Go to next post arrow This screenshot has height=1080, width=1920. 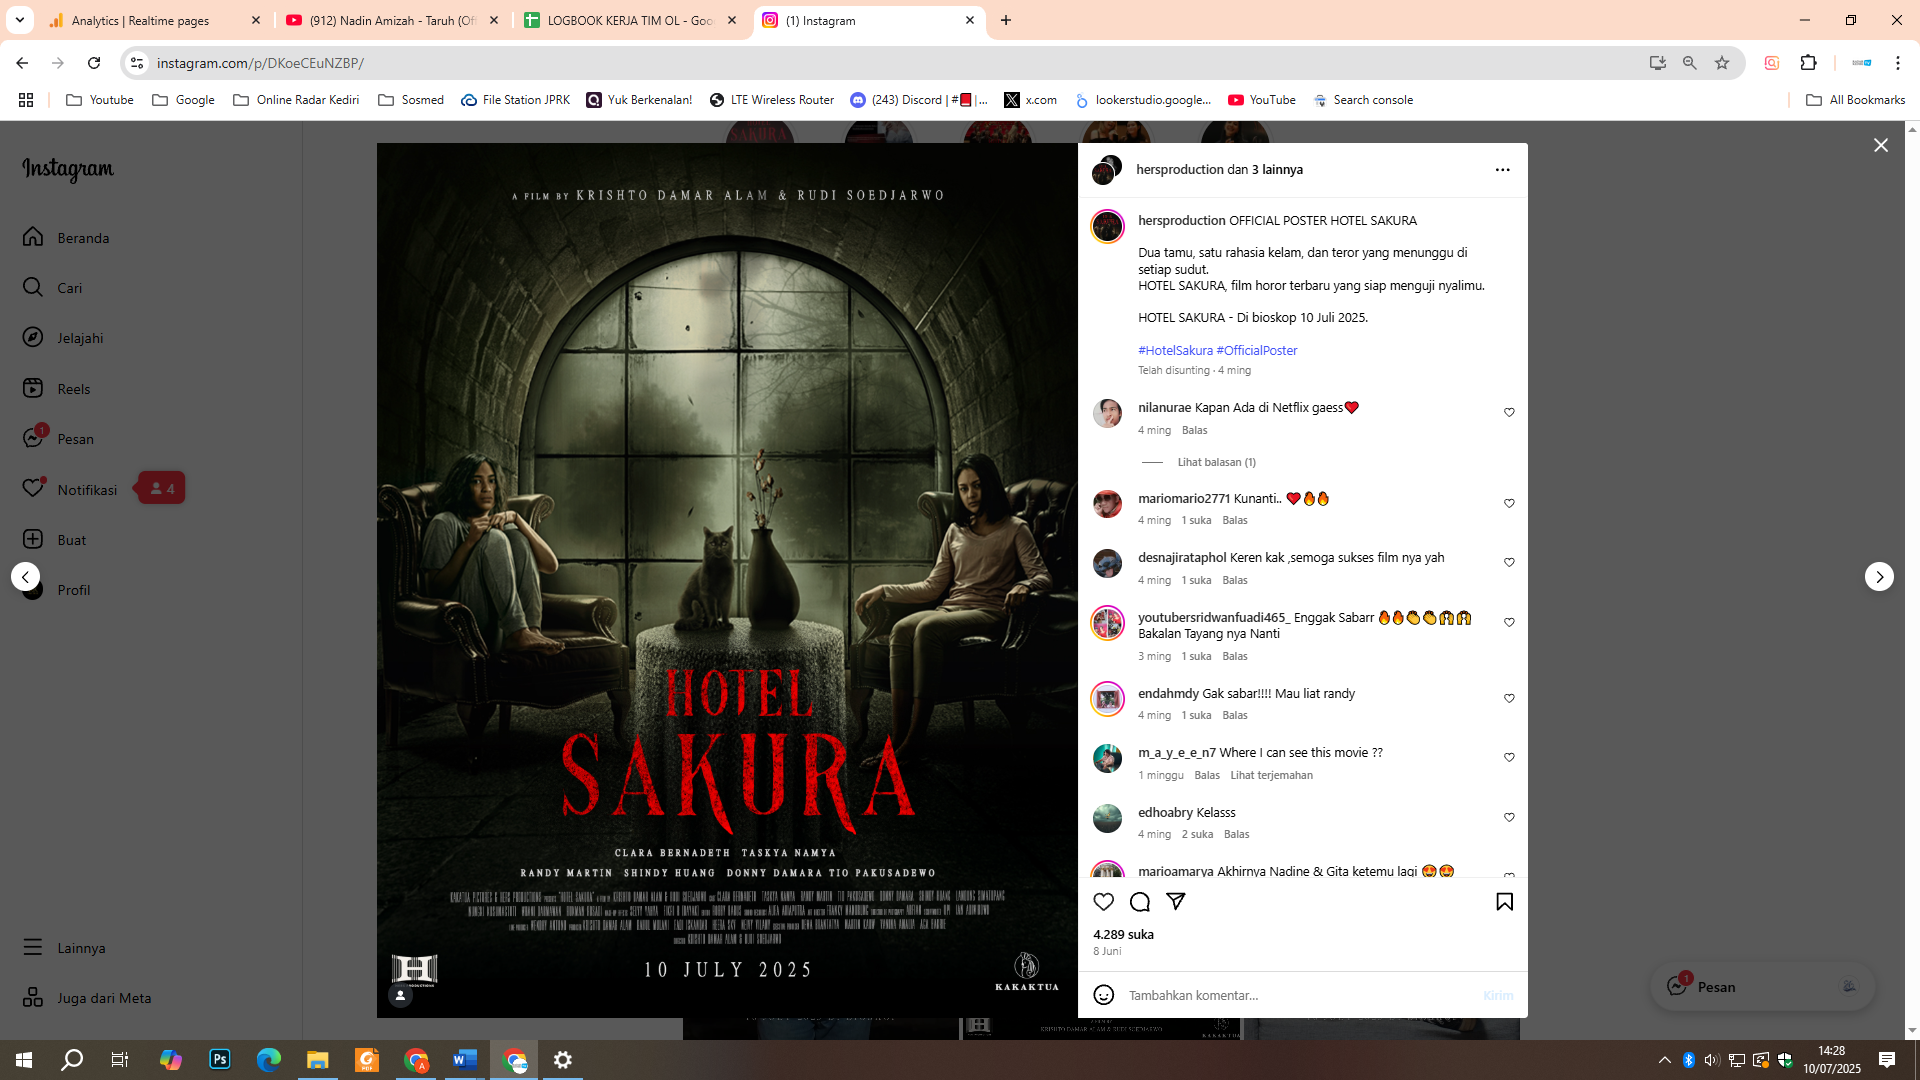1879,577
